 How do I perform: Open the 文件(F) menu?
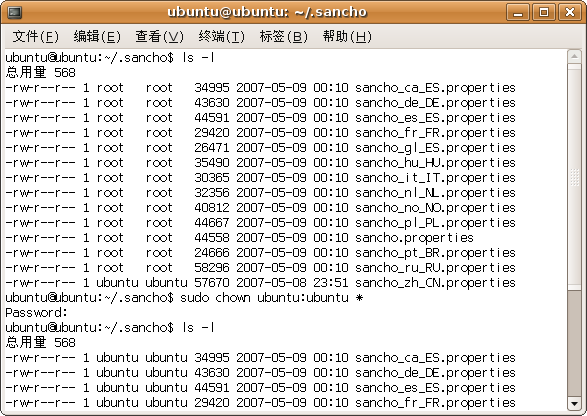(36, 36)
